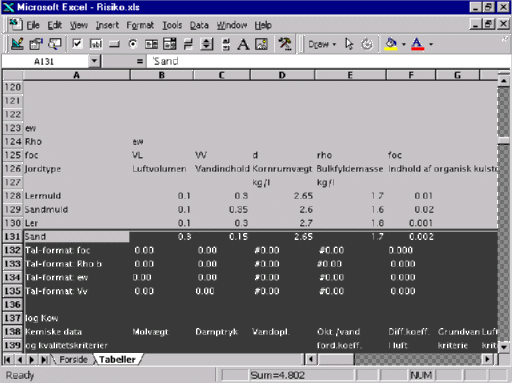
Task: Select the Image control tool
Action: [x=261, y=44]
